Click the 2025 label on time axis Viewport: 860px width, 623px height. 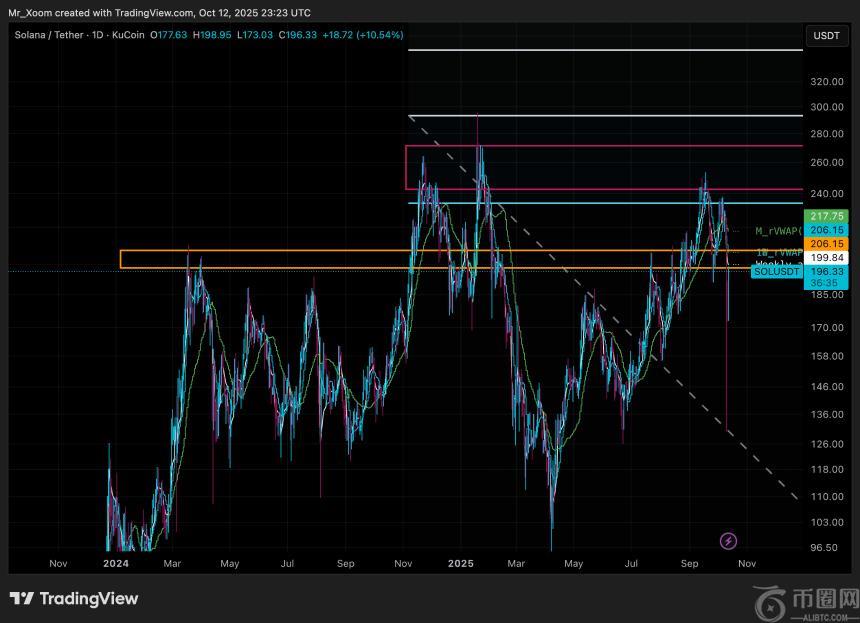(x=459, y=564)
